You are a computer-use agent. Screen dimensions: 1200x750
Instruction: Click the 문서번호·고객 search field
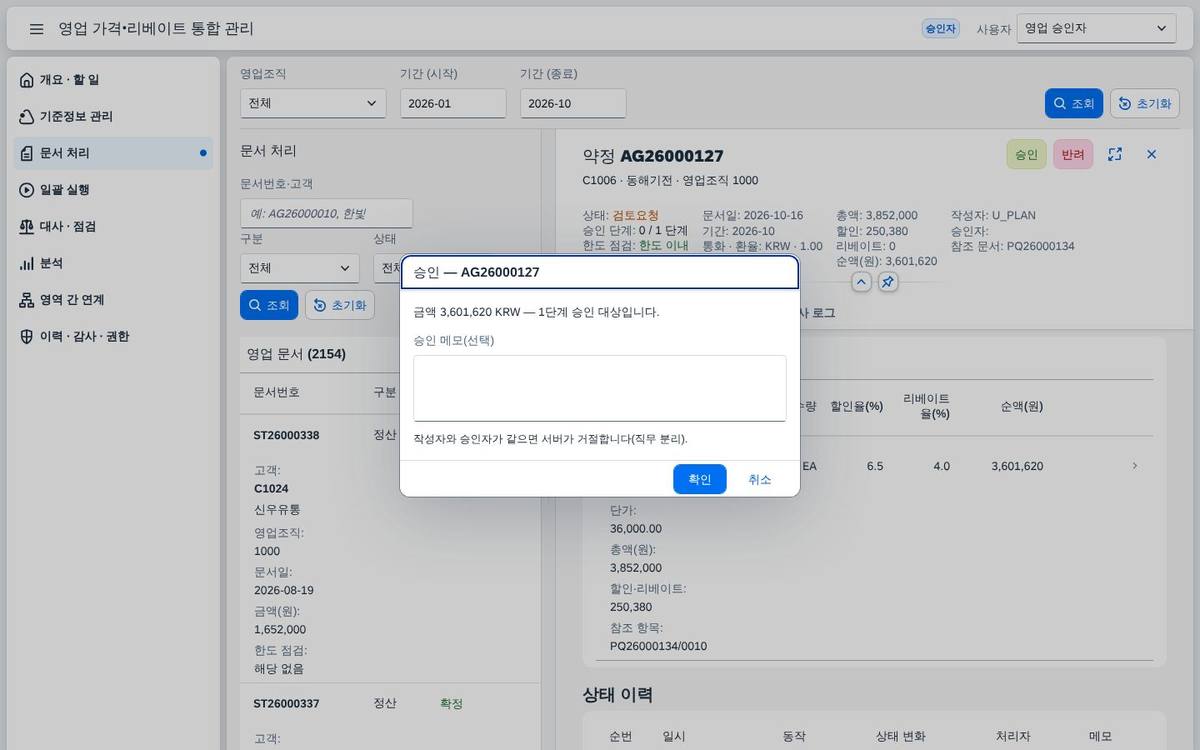click(x=326, y=213)
